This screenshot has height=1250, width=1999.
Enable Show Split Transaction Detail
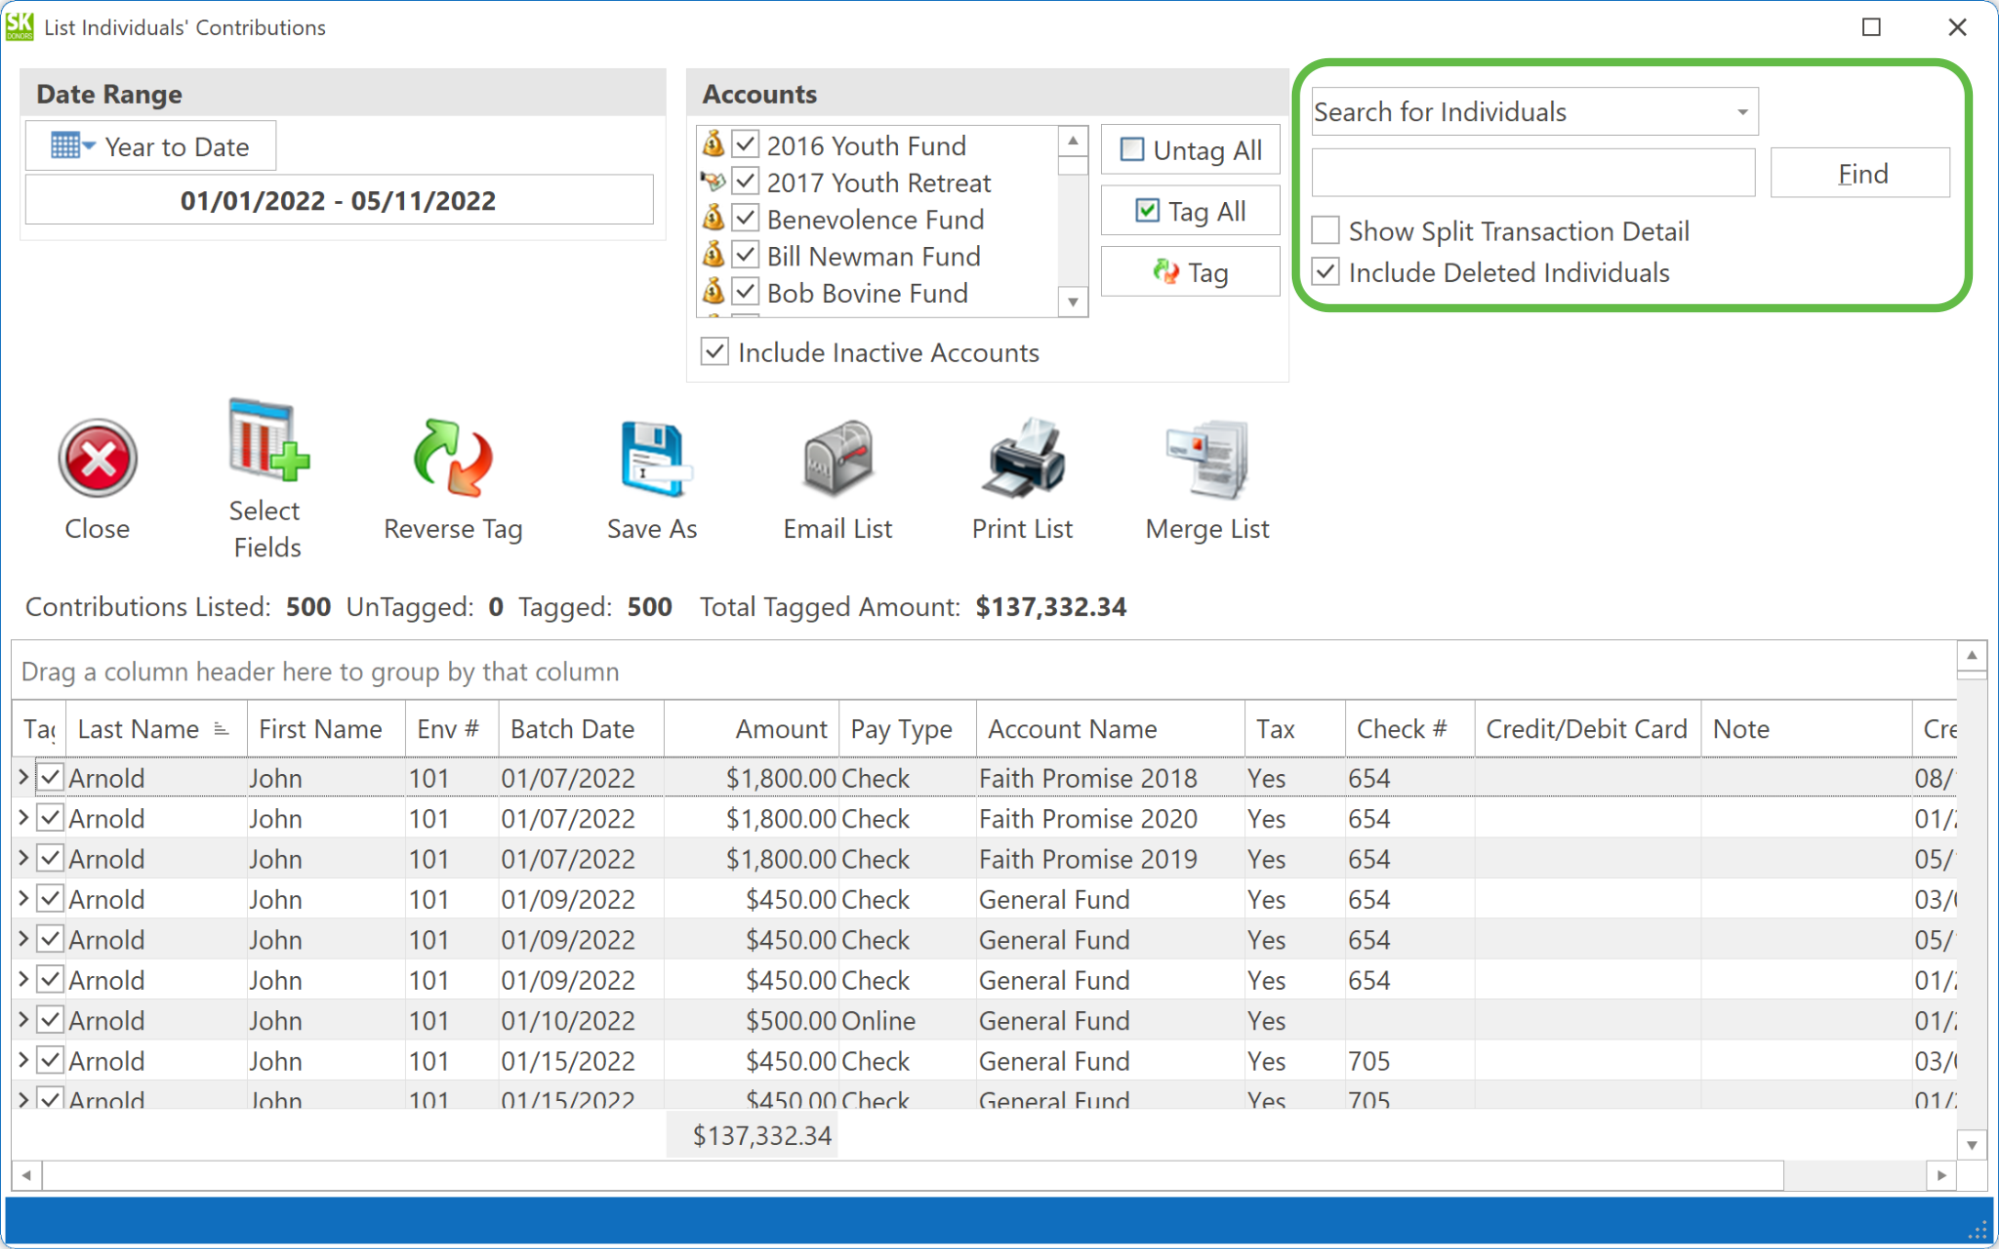(1326, 230)
